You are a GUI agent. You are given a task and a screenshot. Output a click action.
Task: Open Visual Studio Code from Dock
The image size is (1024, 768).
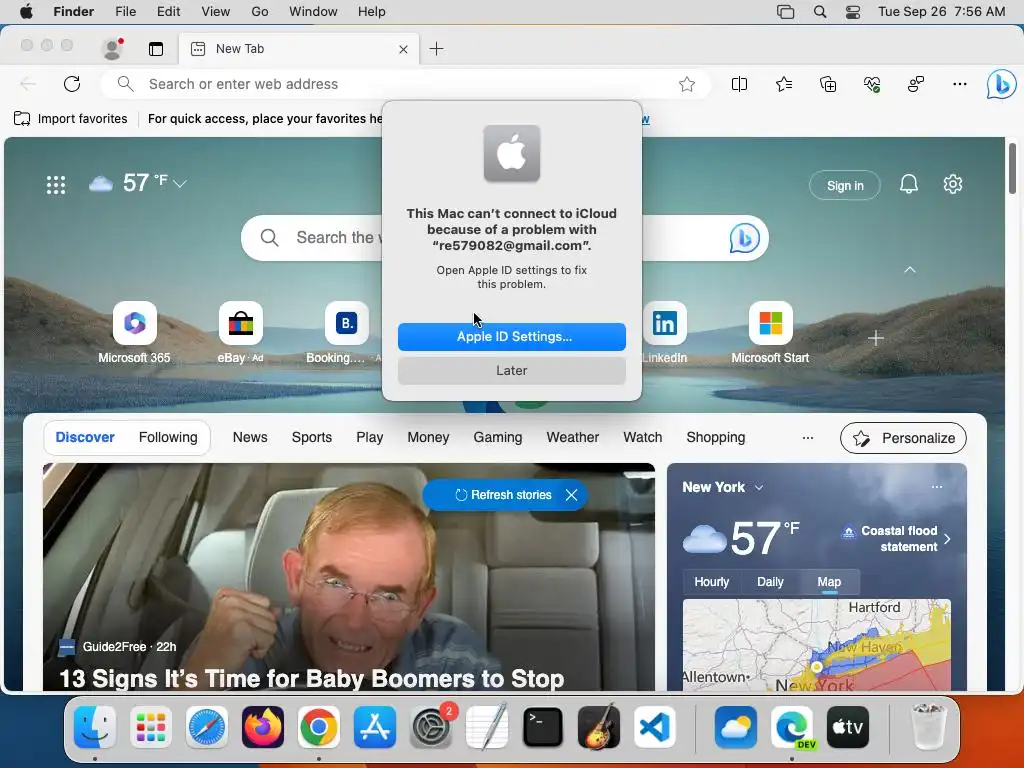pos(654,727)
